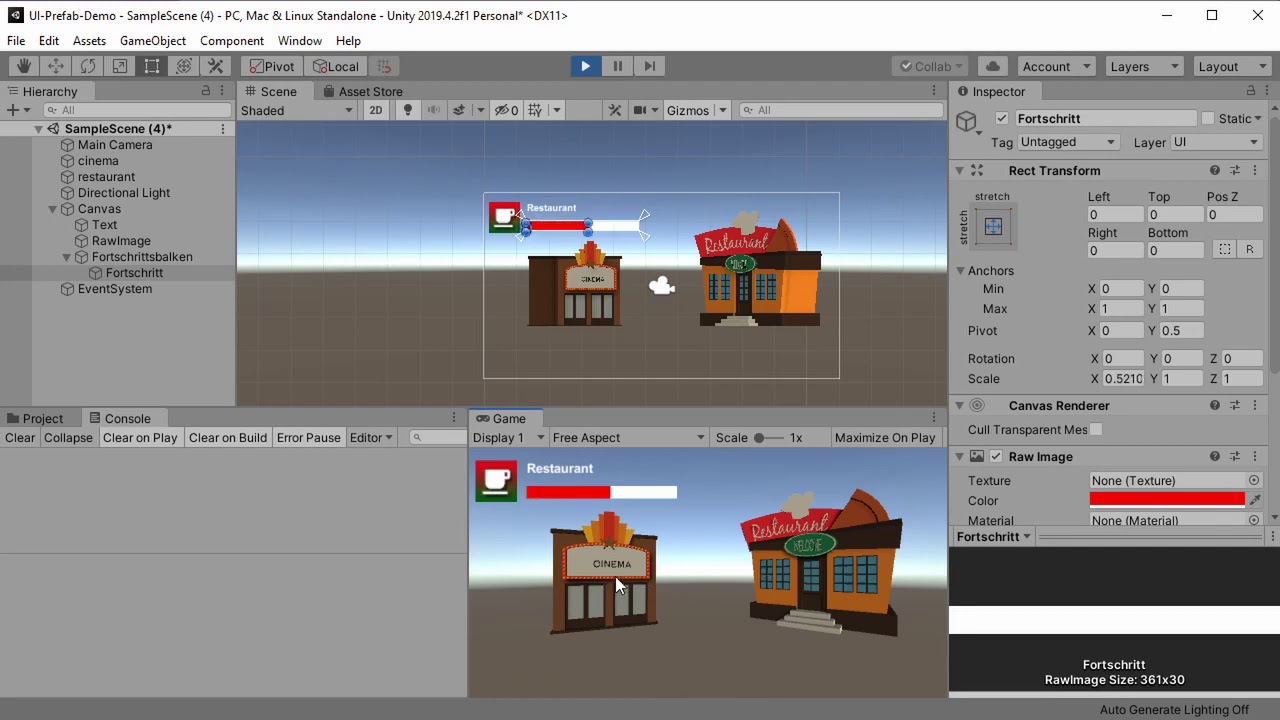Toggle raw edit mode R button
The height and width of the screenshot is (720, 1280).
pos(1249,249)
